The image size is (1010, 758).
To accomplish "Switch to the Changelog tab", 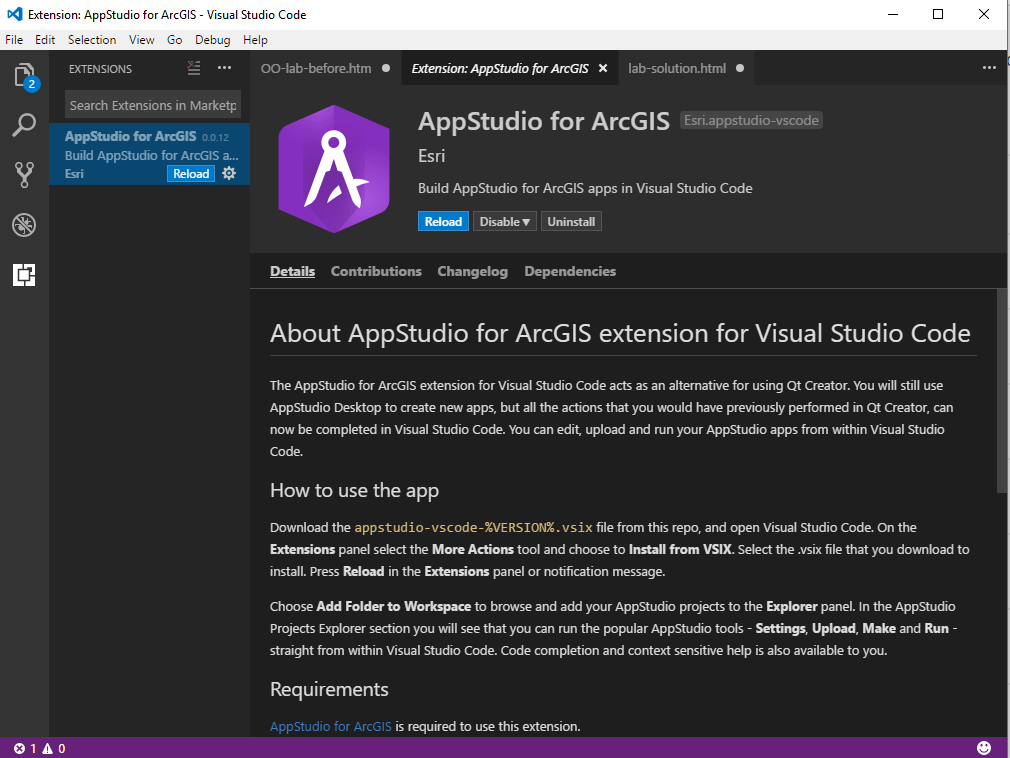I will pyautogui.click(x=472, y=271).
